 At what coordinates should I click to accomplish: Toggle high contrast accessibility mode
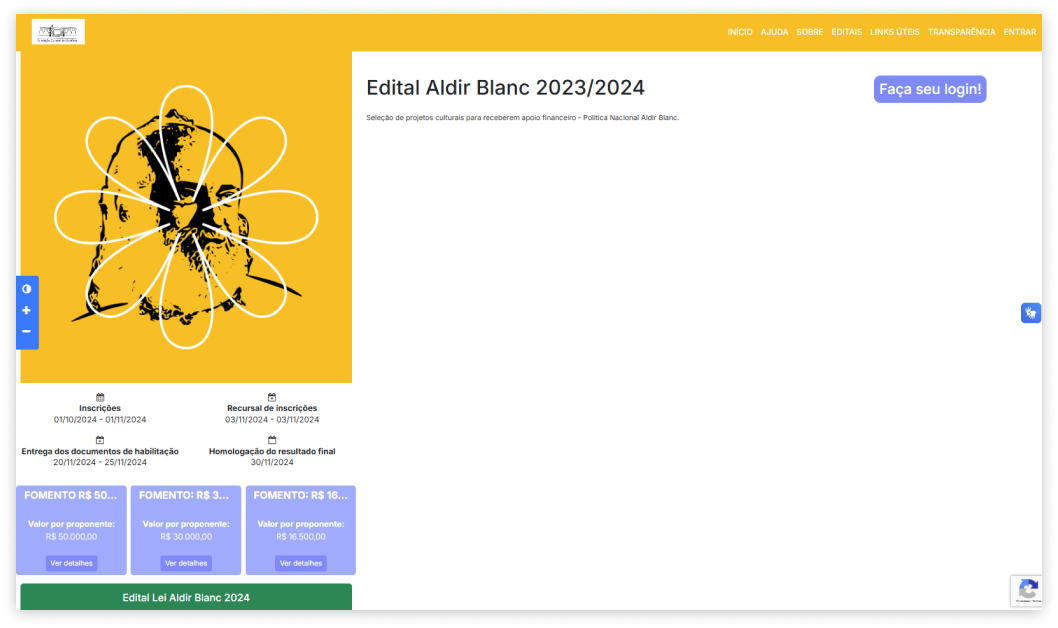[x=26, y=289]
